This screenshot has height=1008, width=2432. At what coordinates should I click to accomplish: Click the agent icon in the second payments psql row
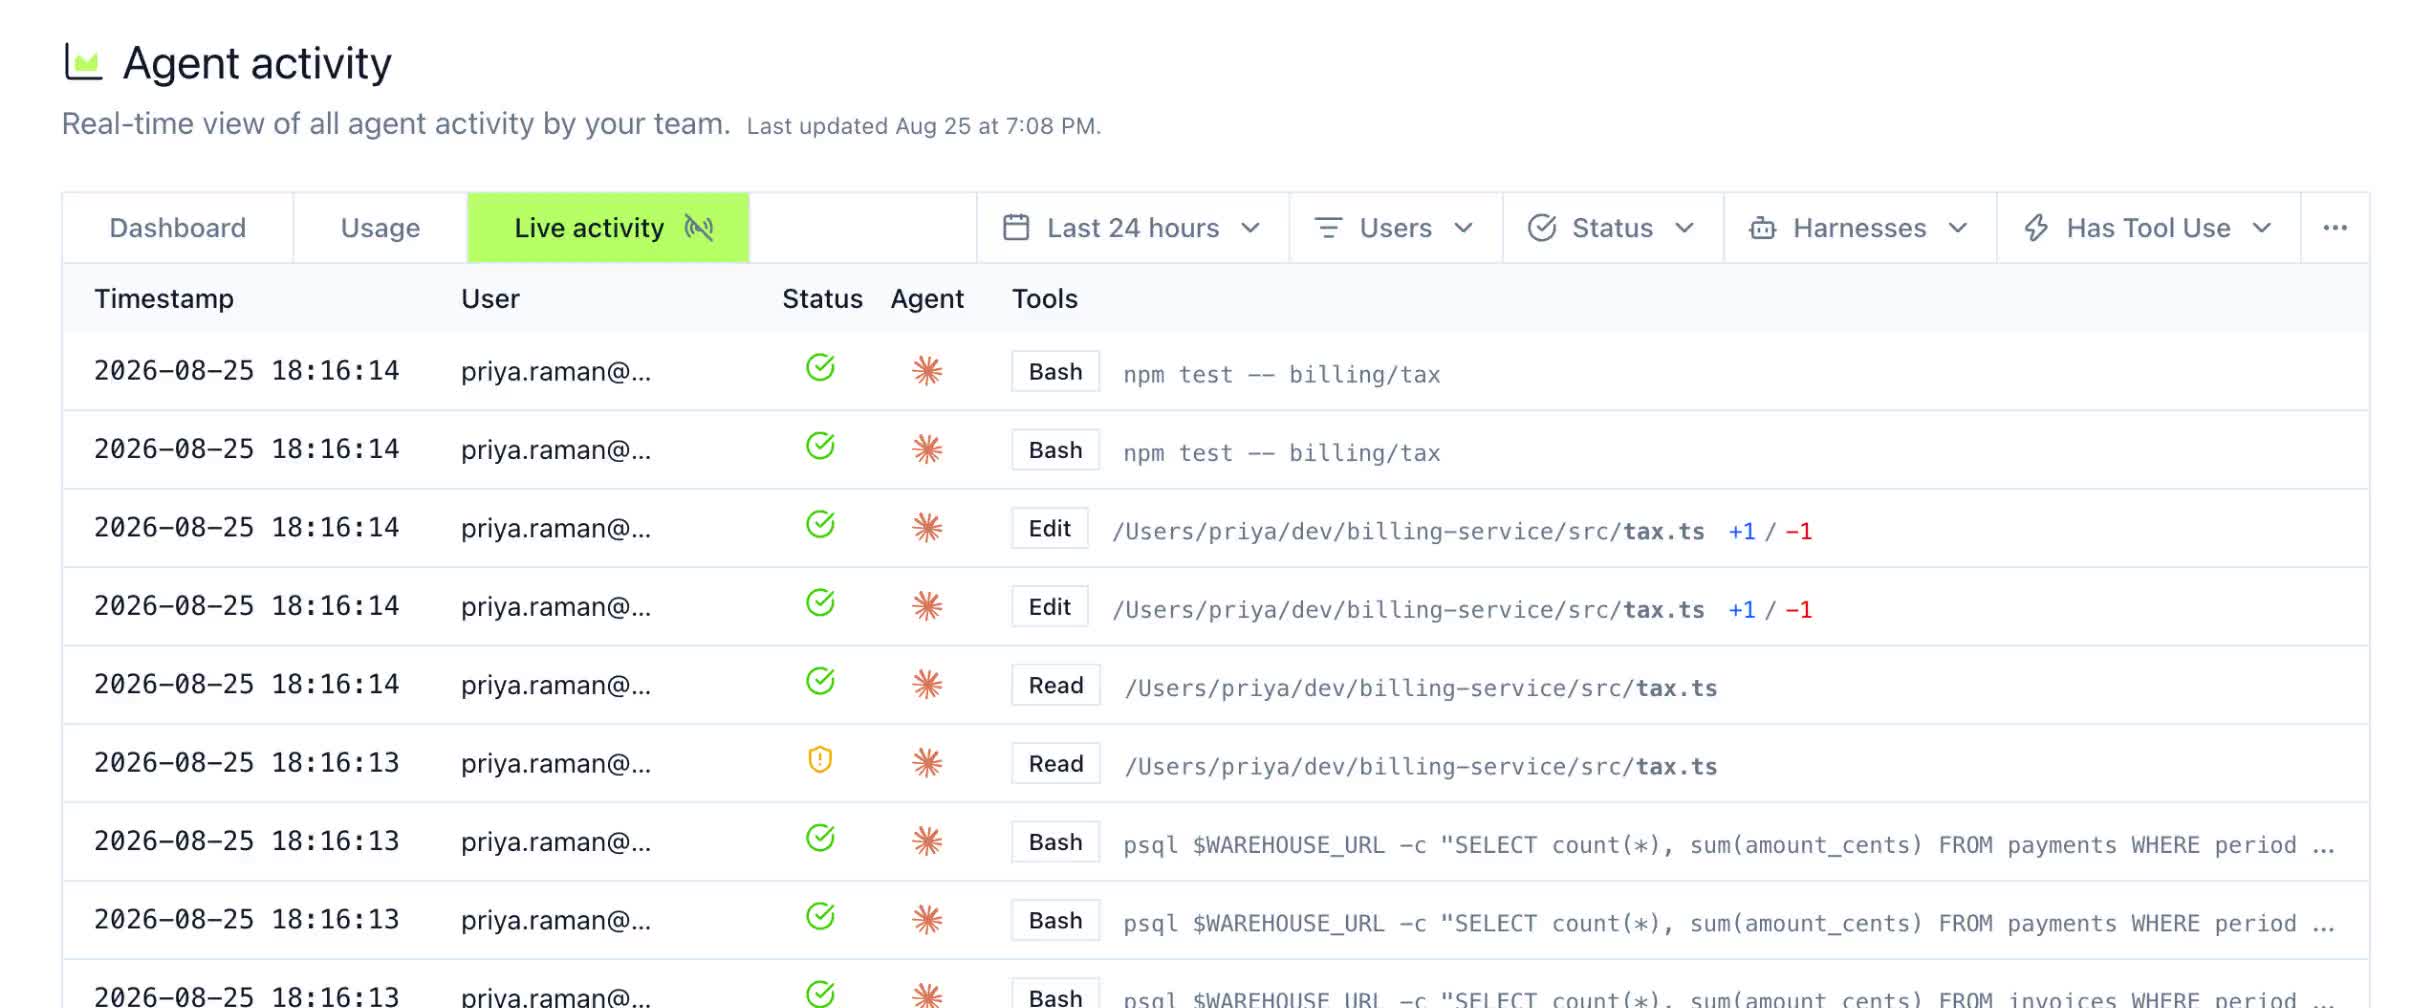click(927, 920)
